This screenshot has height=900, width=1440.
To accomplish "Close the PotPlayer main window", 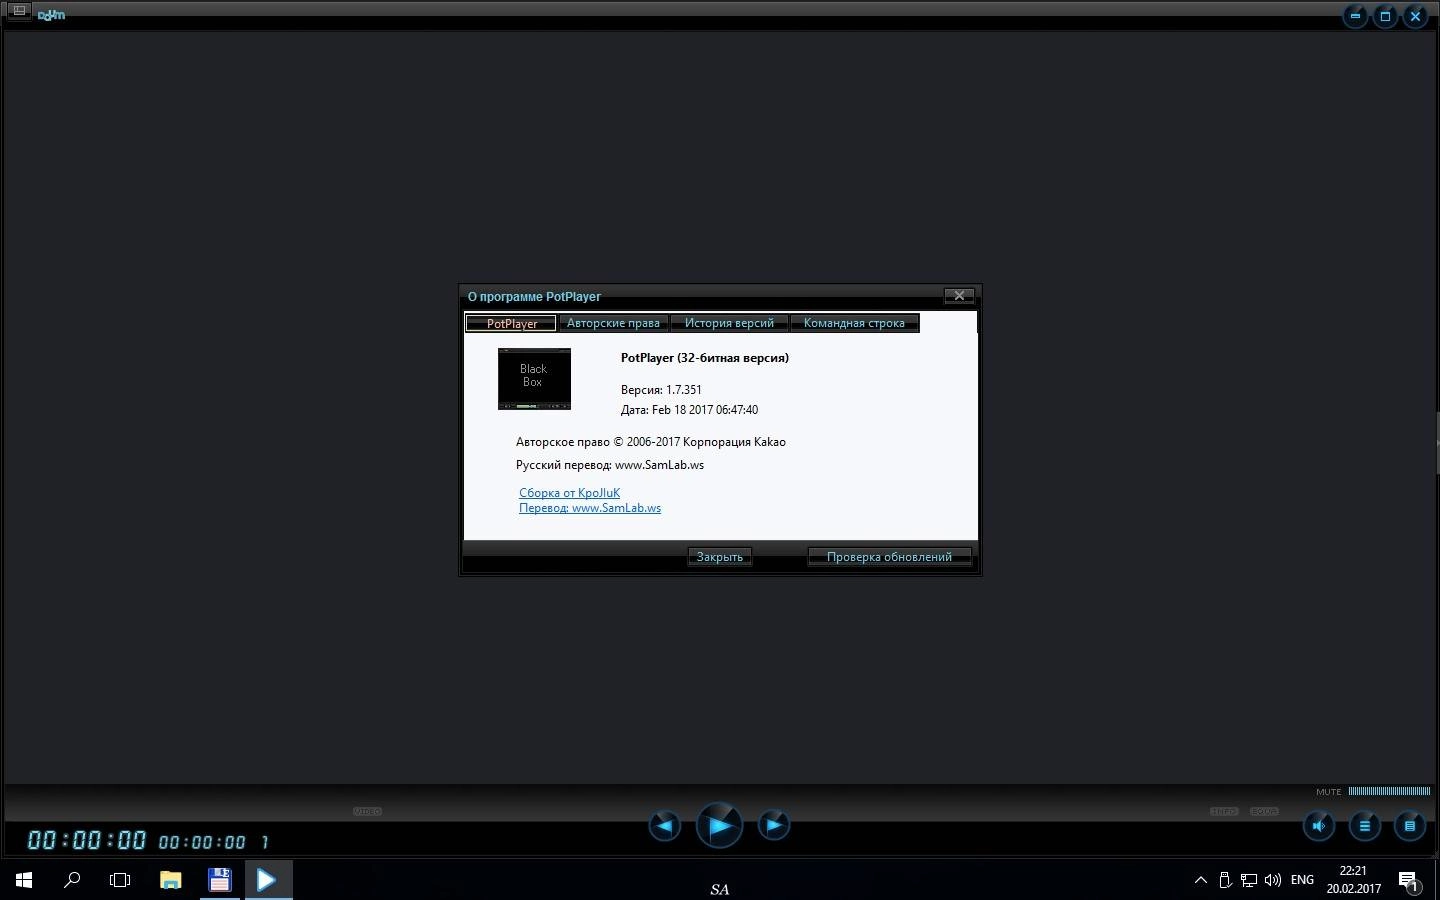I will tap(1415, 16).
